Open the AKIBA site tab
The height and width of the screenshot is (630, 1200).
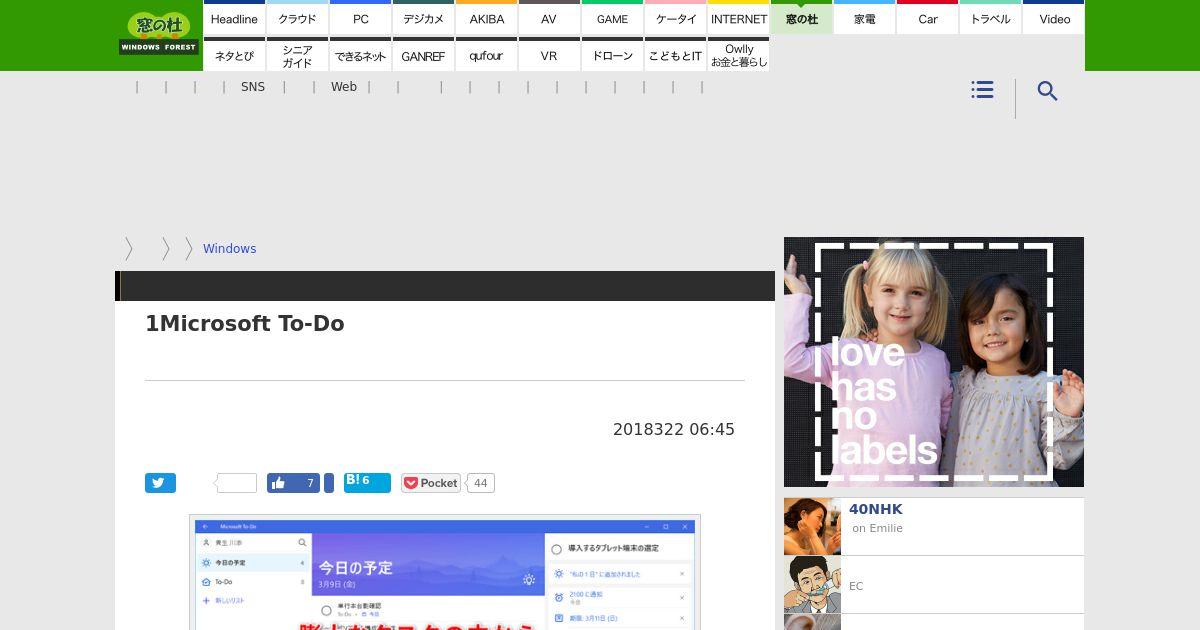486,18
